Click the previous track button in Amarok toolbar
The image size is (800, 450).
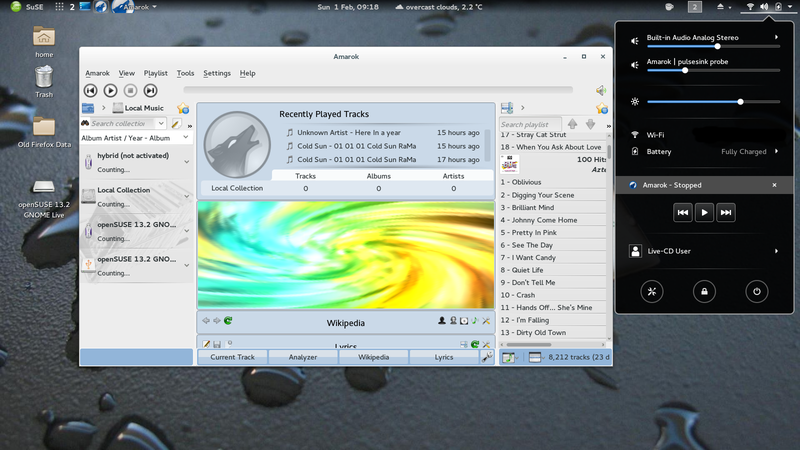pyautogui.click(x=90, y=90)
